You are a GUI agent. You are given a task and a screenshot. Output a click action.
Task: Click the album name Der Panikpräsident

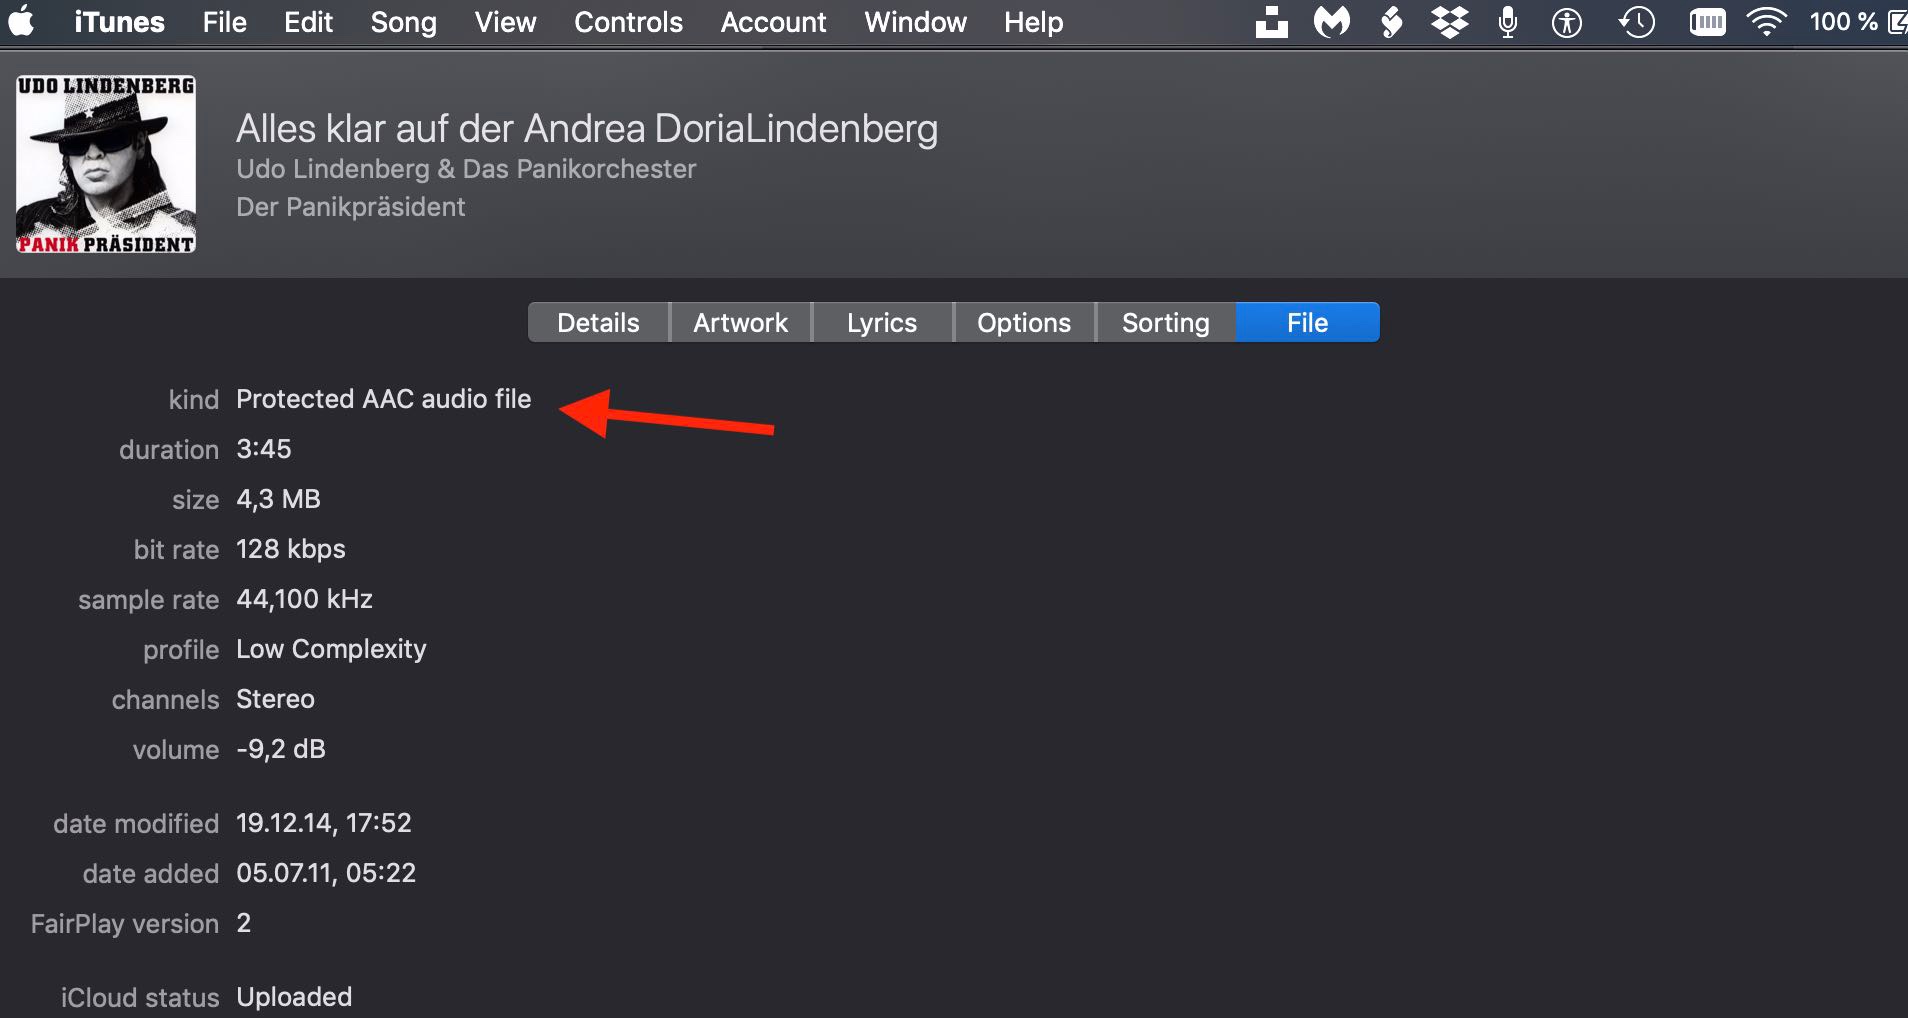click(x=351, y=207)
